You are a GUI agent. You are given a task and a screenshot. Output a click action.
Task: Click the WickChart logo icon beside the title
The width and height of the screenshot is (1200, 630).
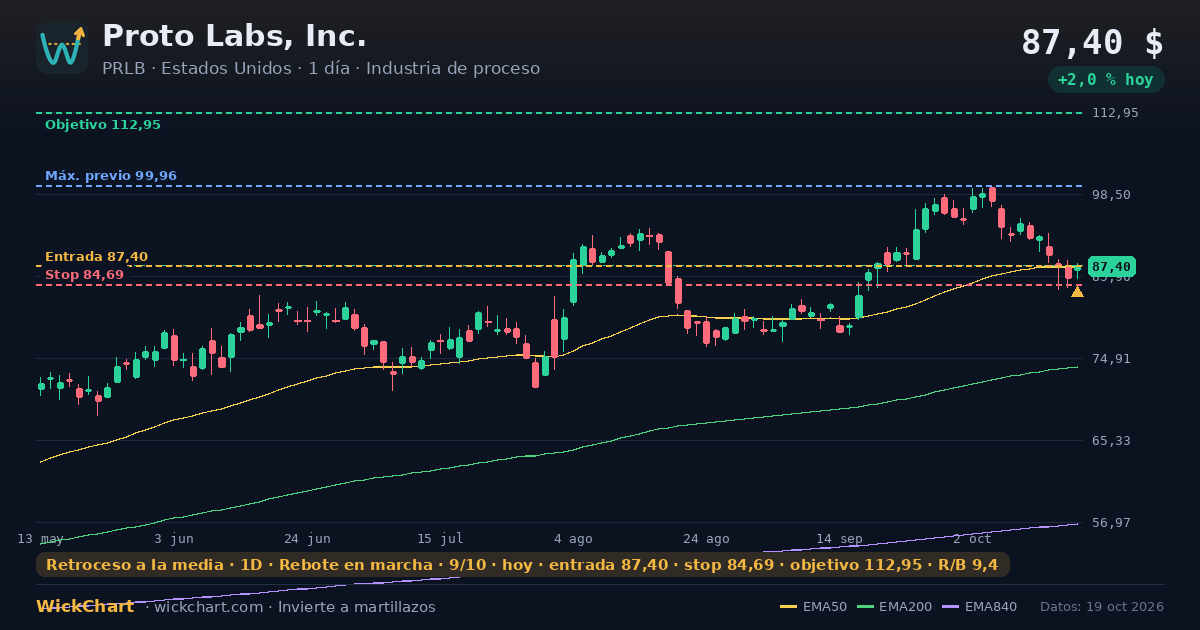[62, 48]
